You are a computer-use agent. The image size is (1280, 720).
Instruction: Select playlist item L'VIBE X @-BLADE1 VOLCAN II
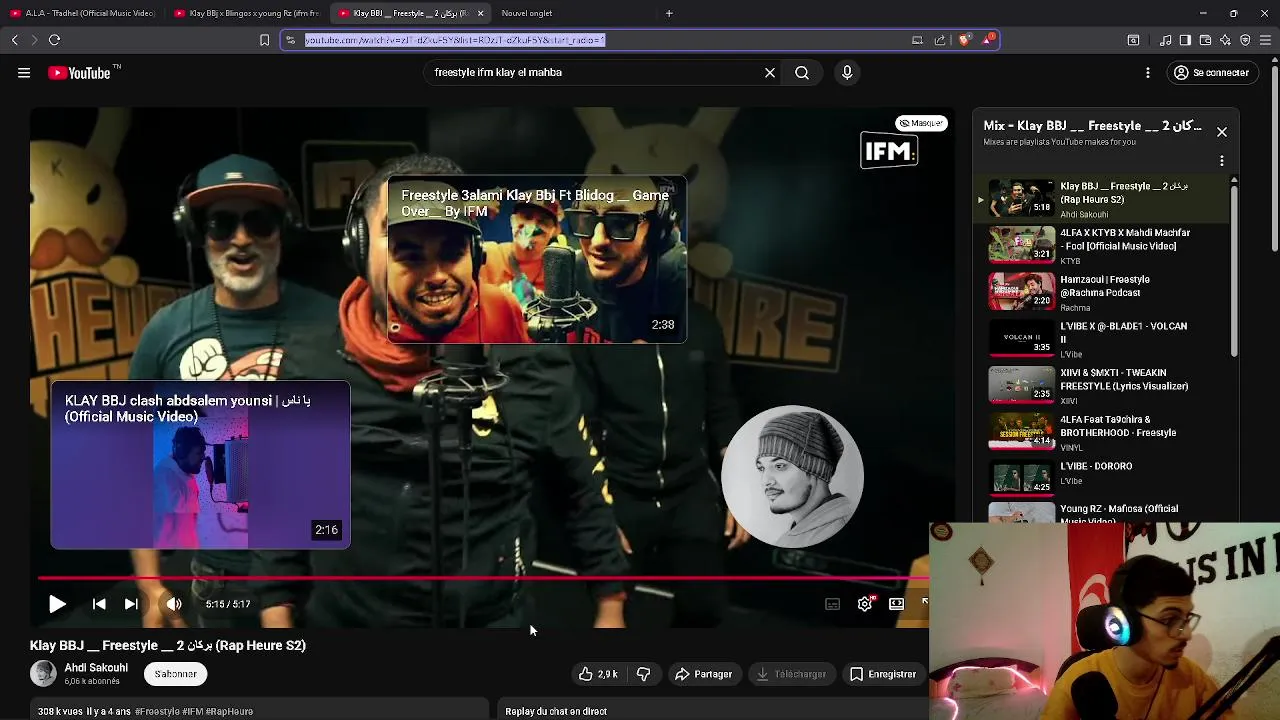coord(1100,339)
